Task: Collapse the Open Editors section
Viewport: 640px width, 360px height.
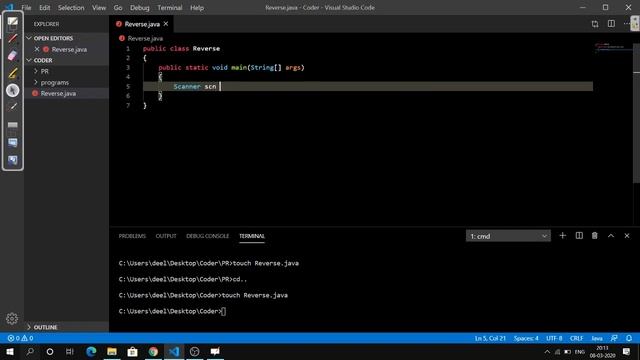Action: tap(53, 38)
